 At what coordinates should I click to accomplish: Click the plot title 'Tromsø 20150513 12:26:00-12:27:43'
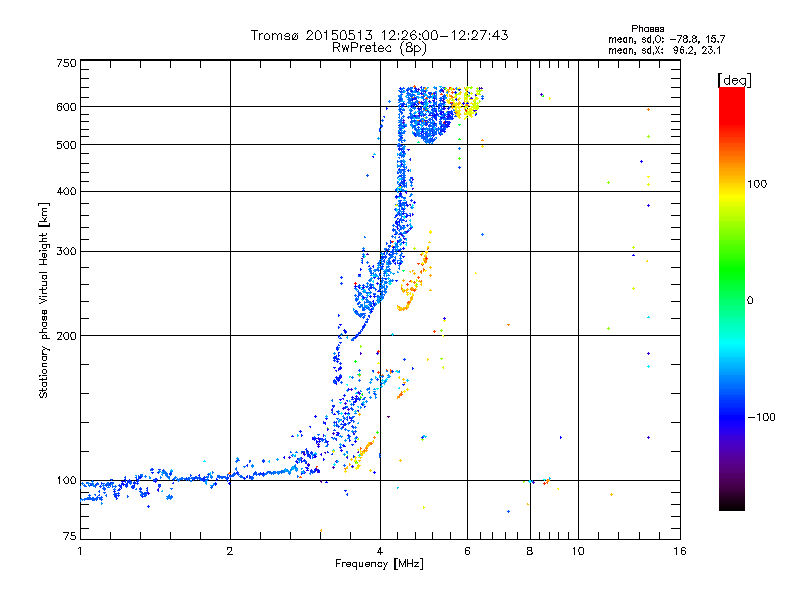pos(380,35)
